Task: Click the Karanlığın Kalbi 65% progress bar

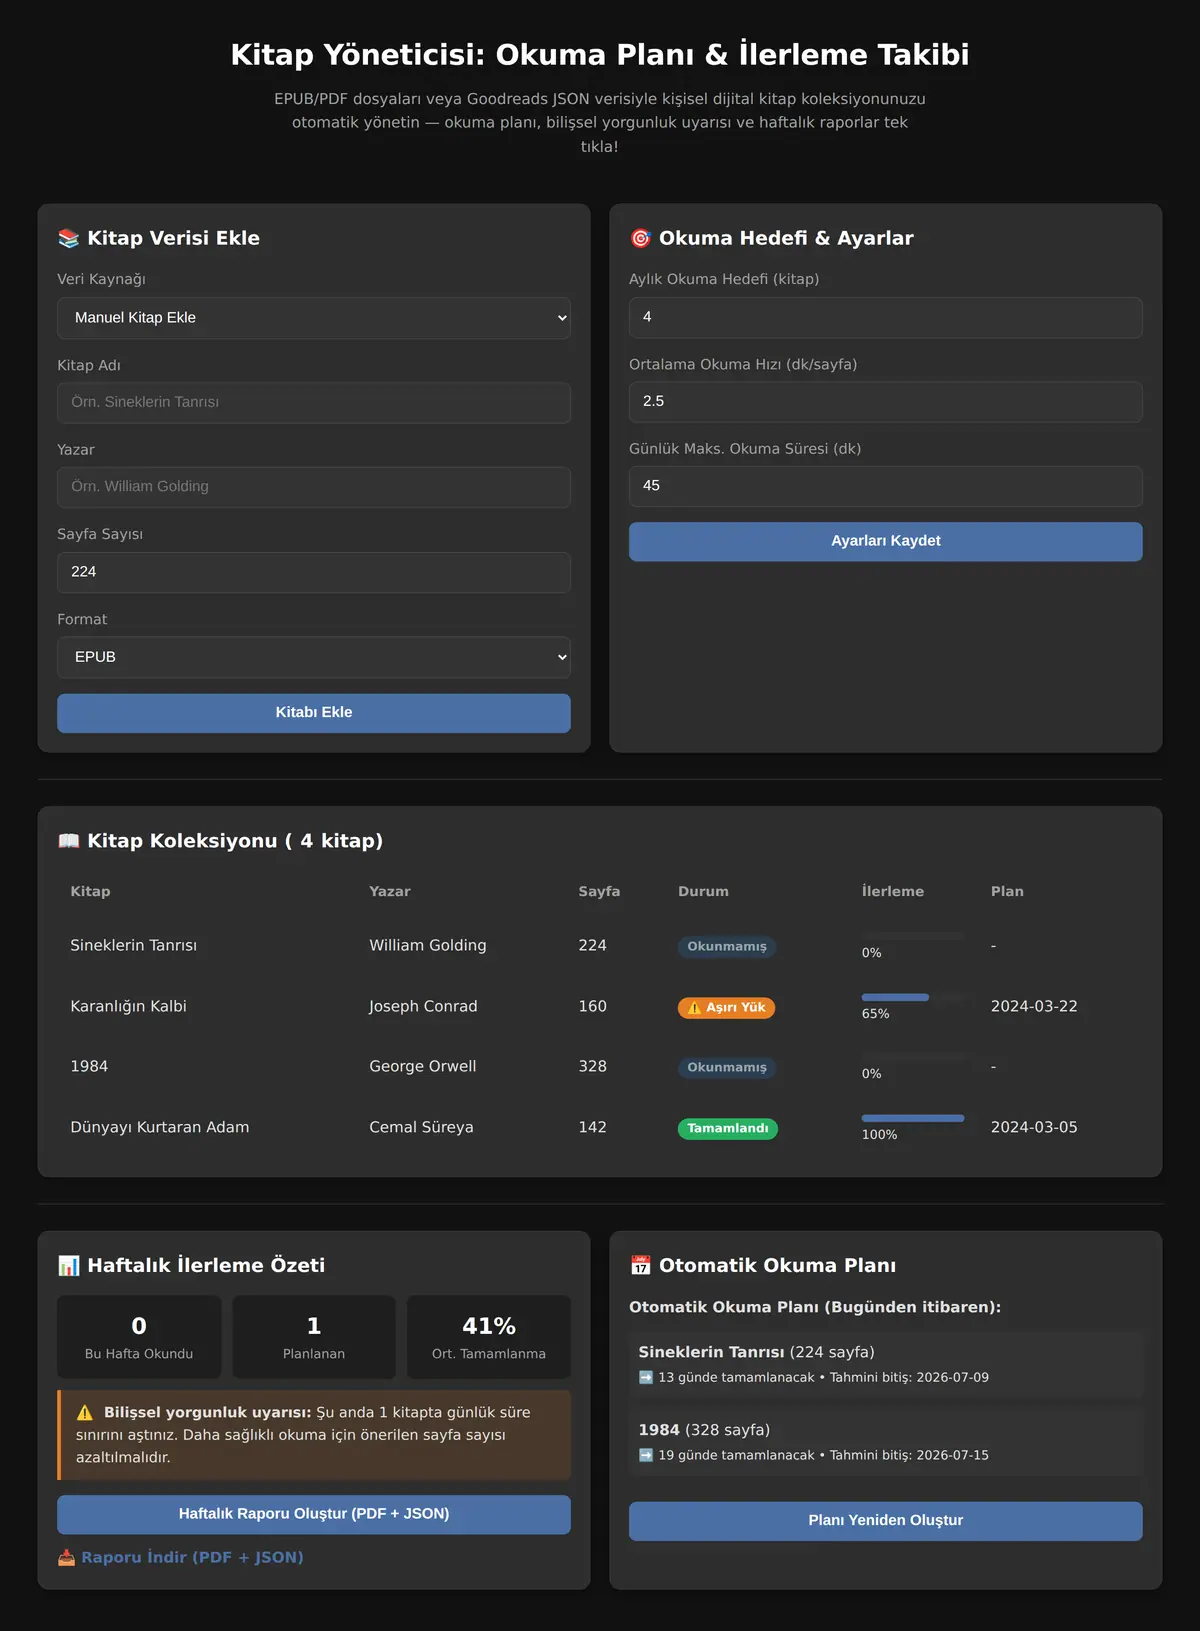Action: pyautogui.click(x=913, y=997)
